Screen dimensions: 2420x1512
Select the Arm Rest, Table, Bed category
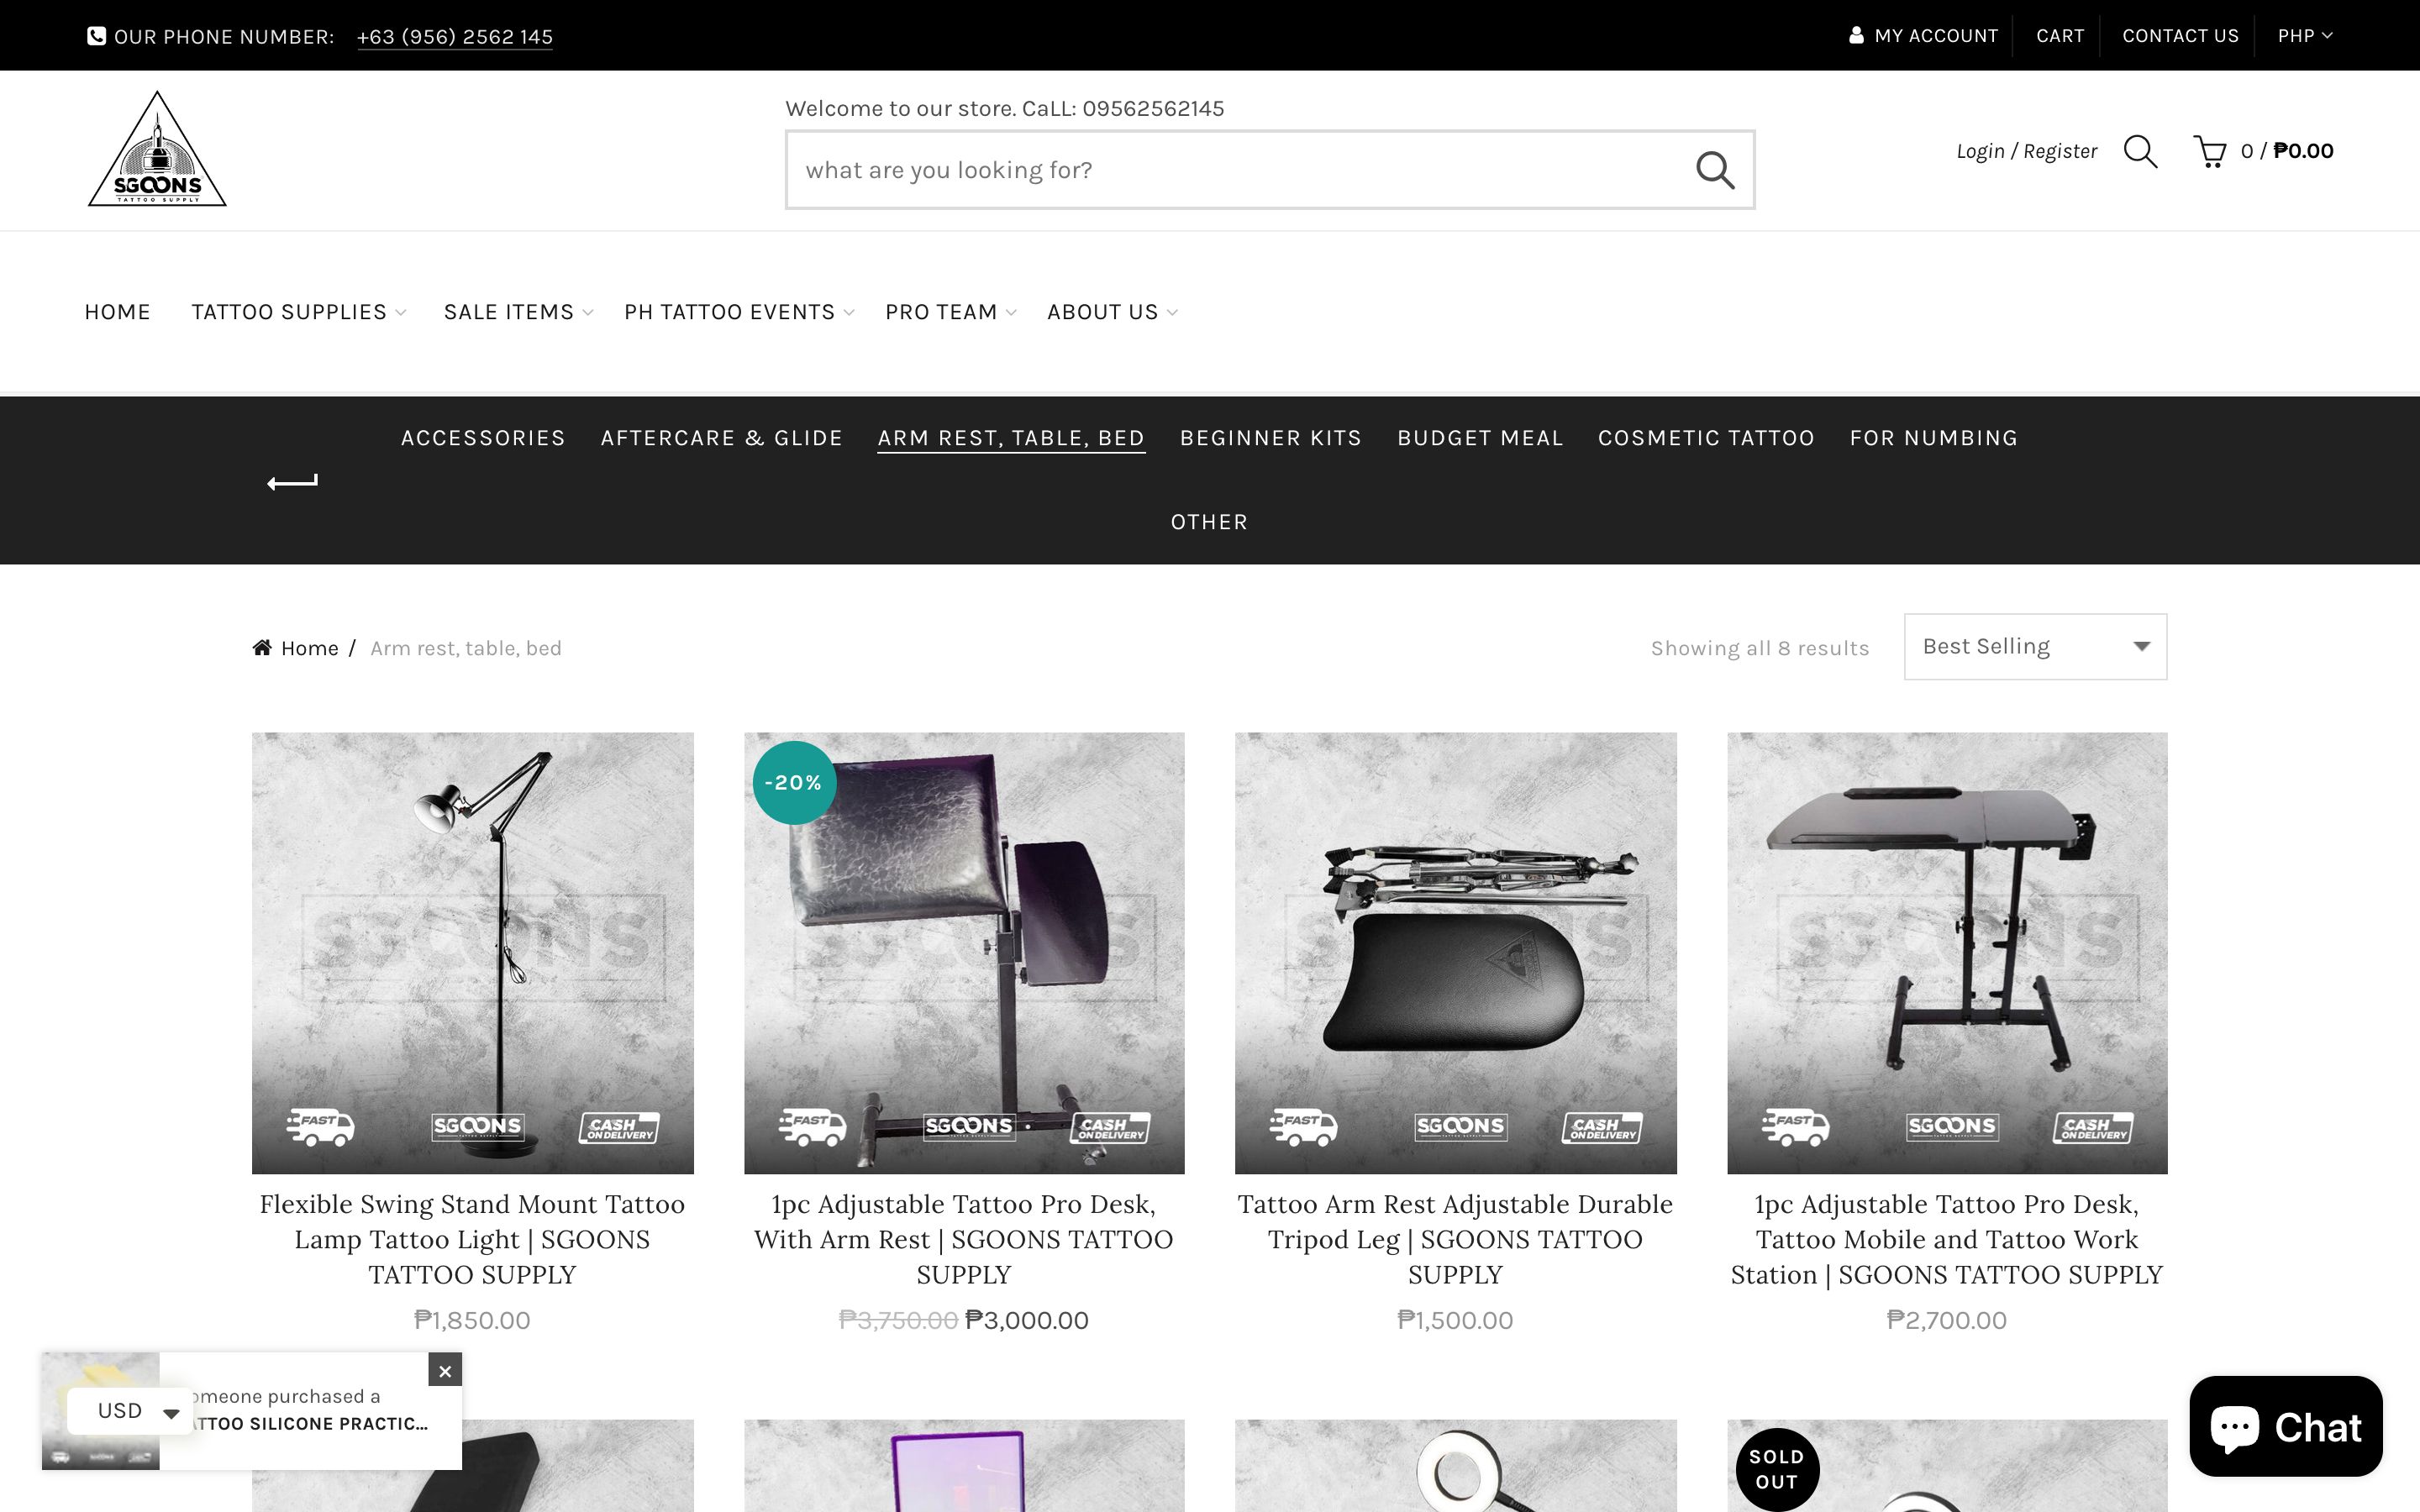[x=1011, y=438]
